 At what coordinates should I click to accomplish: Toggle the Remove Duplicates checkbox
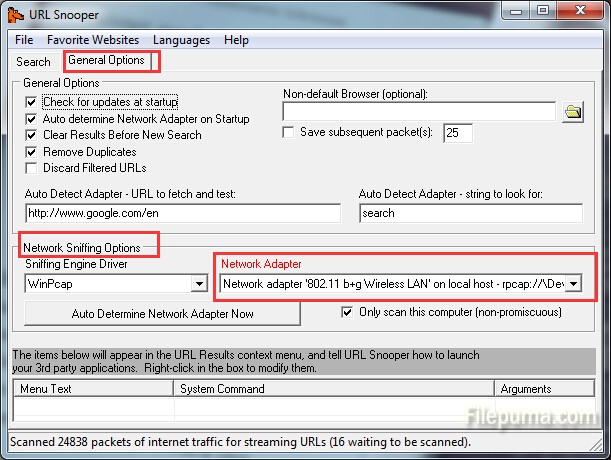[x=30, y=151]
